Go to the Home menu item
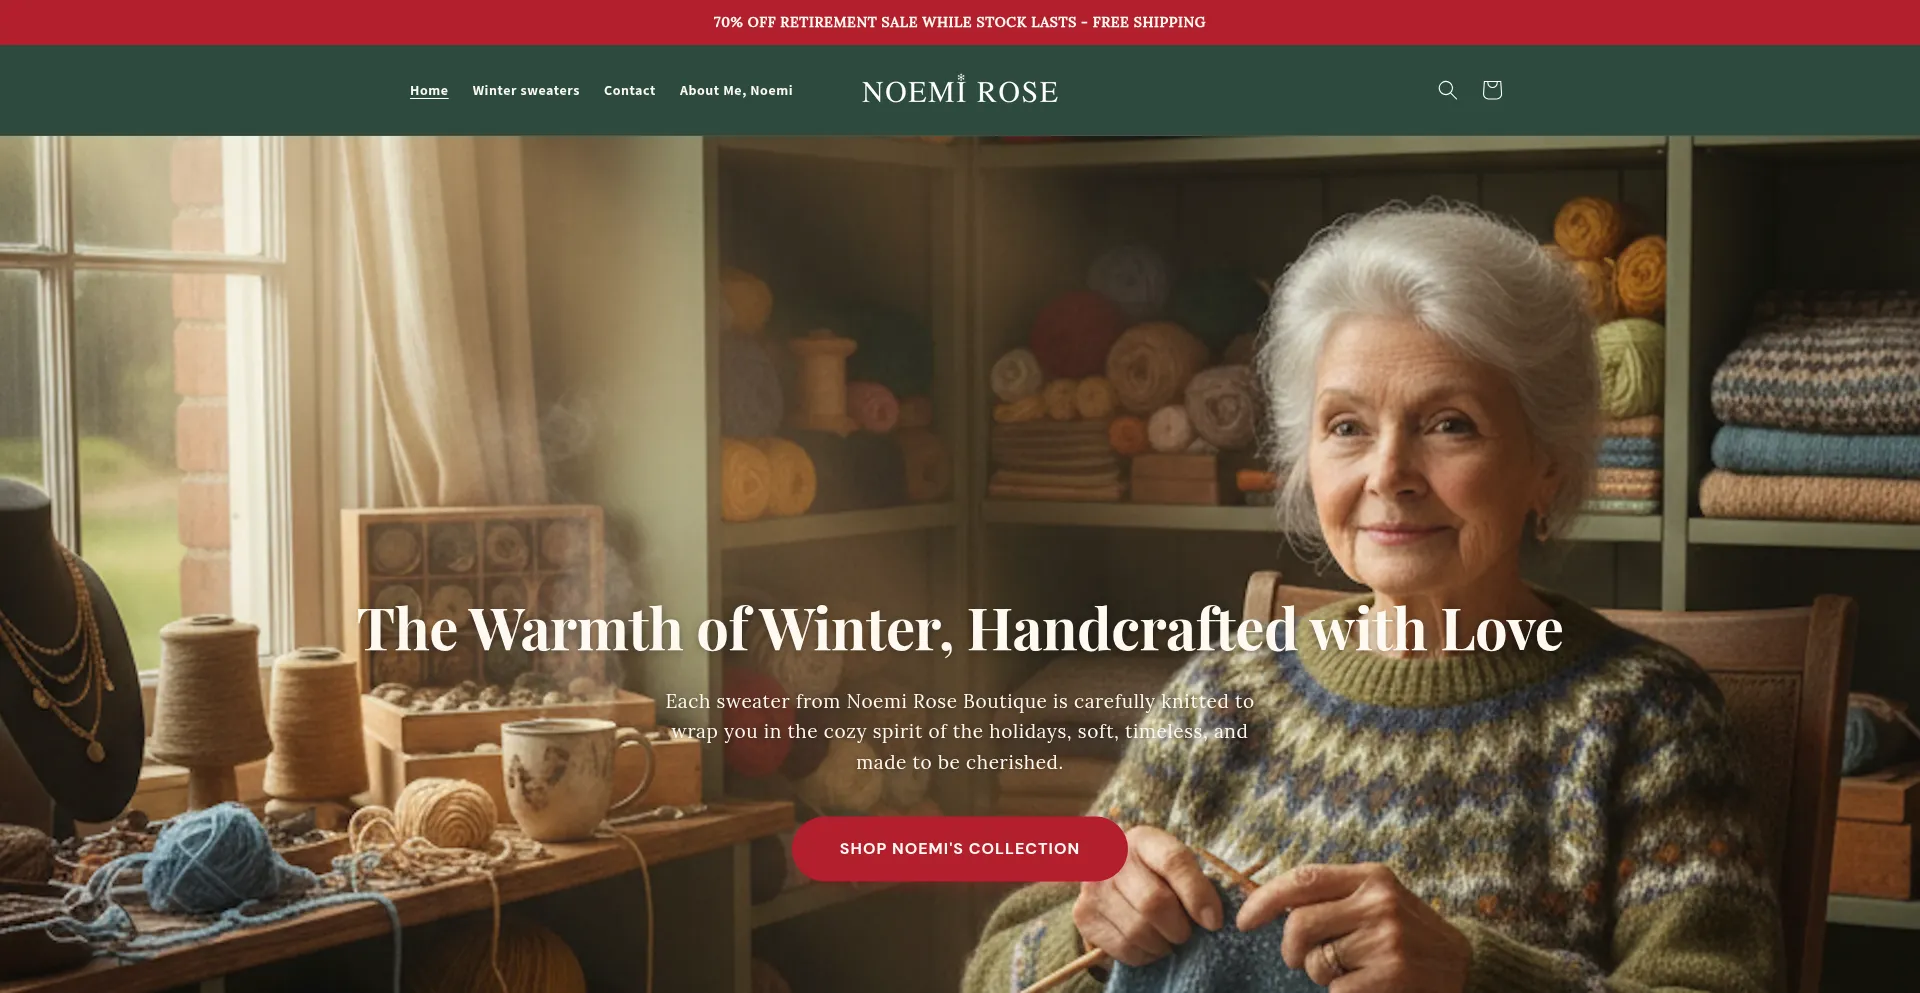The height and width of the screenshot is (993, 1920). click(429, 90)
